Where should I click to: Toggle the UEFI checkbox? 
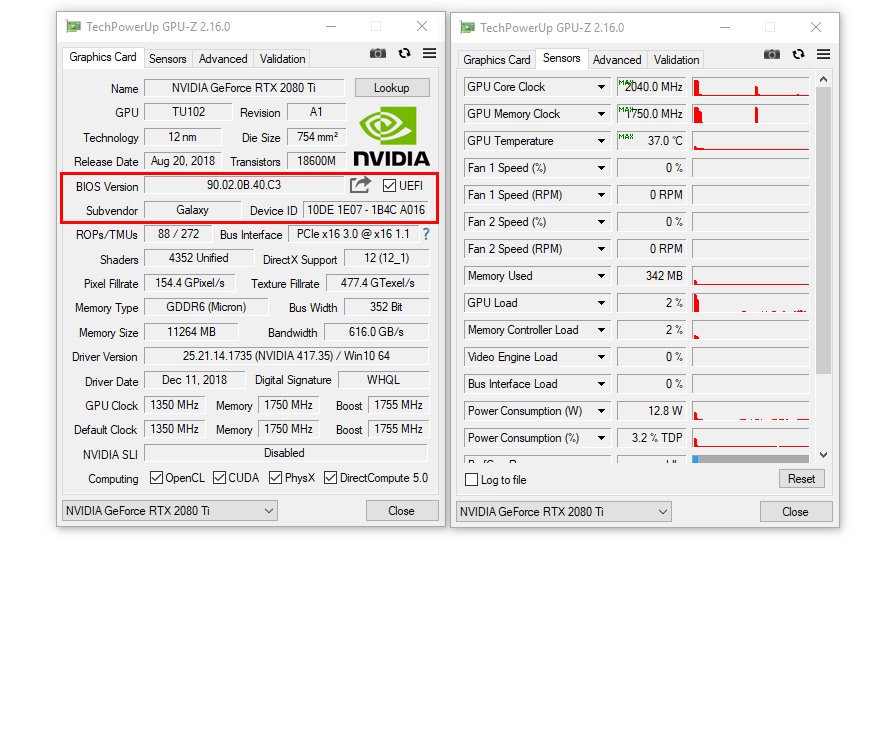[390, 186]
